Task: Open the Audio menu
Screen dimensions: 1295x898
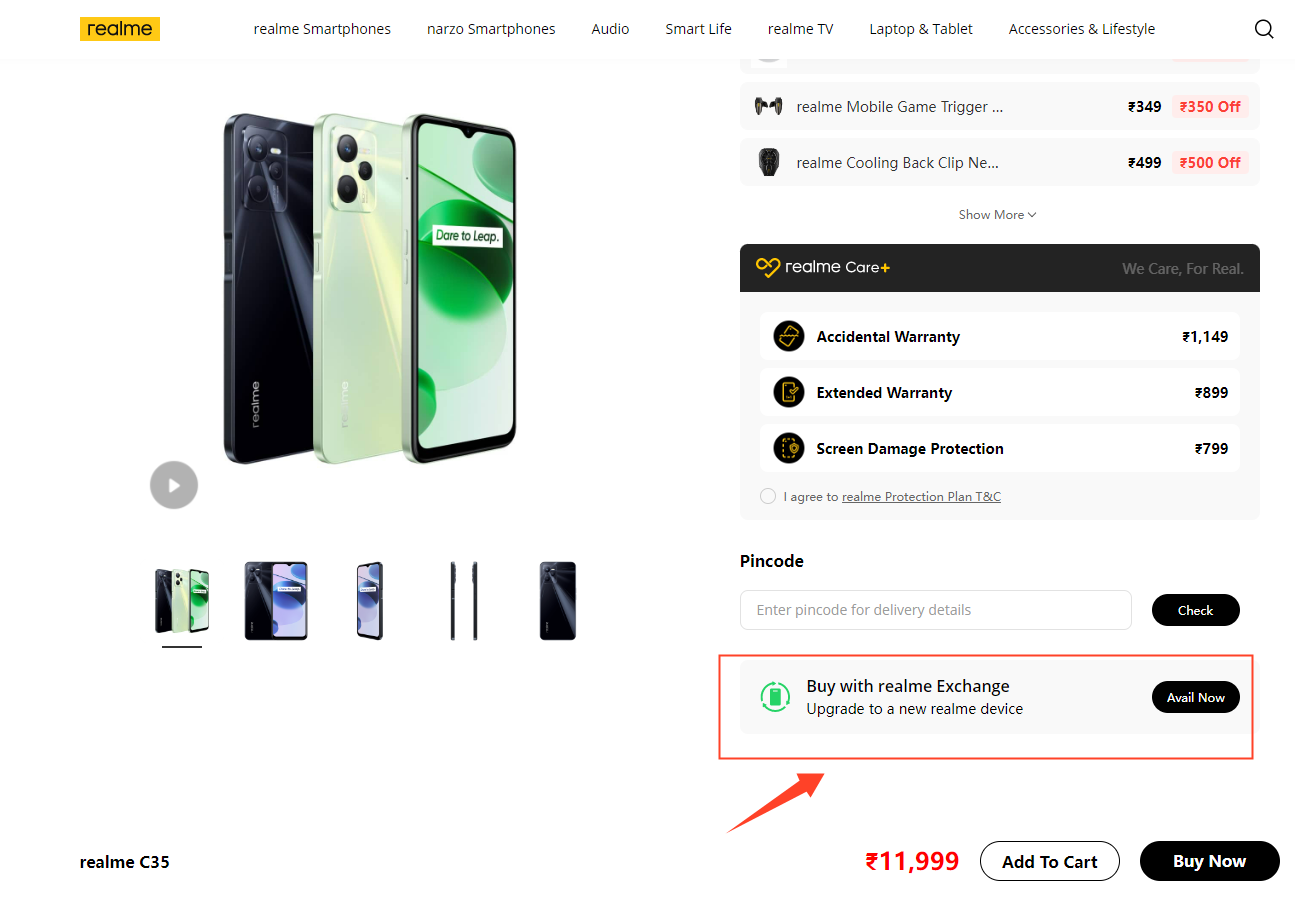Action: pyautogui.click(x=610, y=29)
